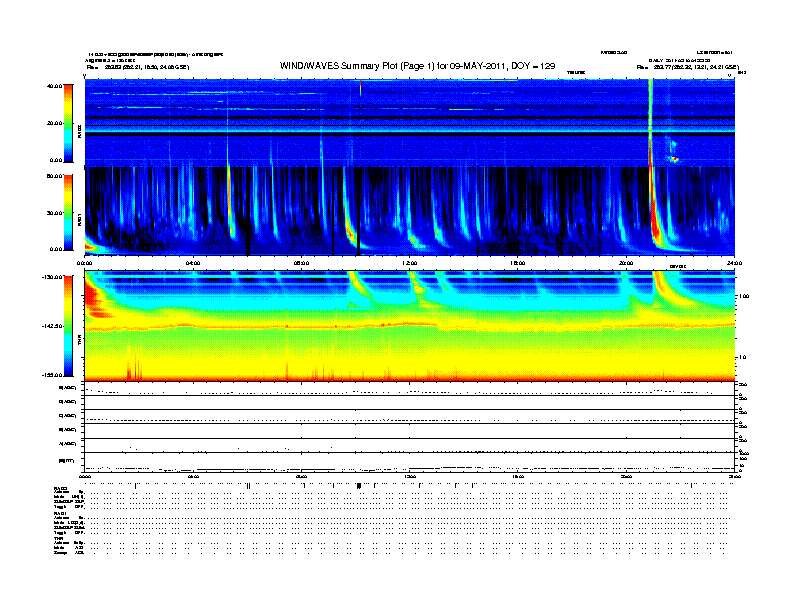The width and height of the screenshot is (792, 612).
Task: Click the orange plasma line in TNR panel
Action: [x=409, y=326]
